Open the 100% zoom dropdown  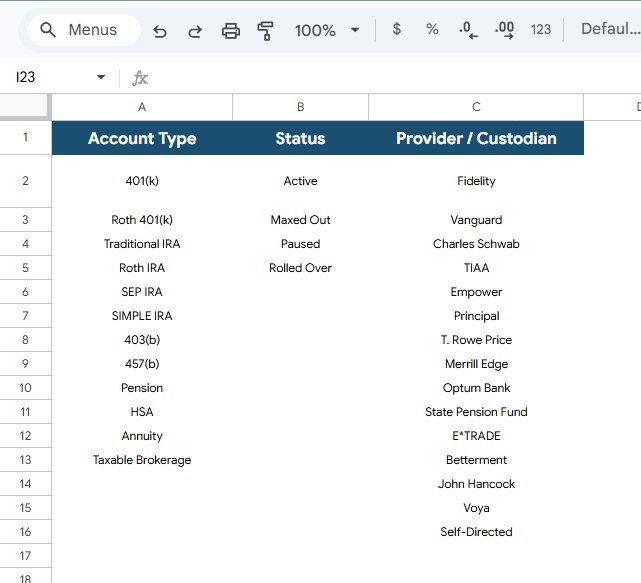point(327,30)
